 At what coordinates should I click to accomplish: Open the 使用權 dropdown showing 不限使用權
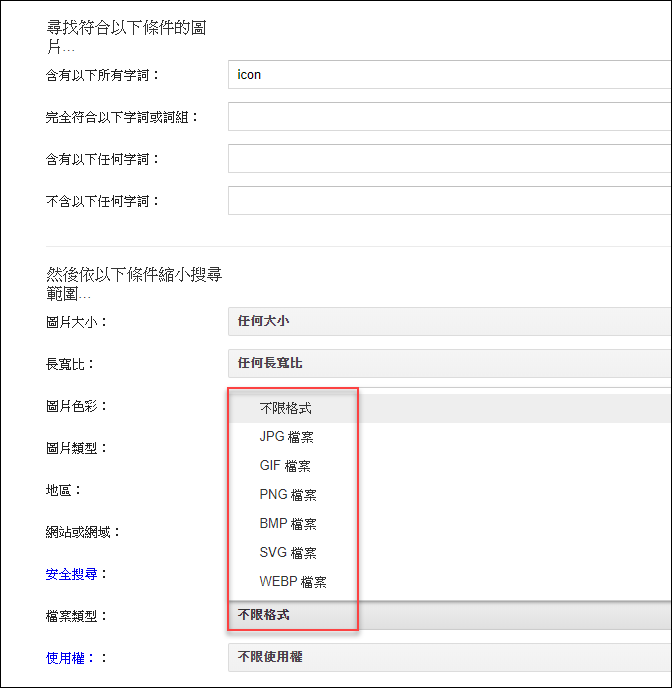tap(450, 657)
